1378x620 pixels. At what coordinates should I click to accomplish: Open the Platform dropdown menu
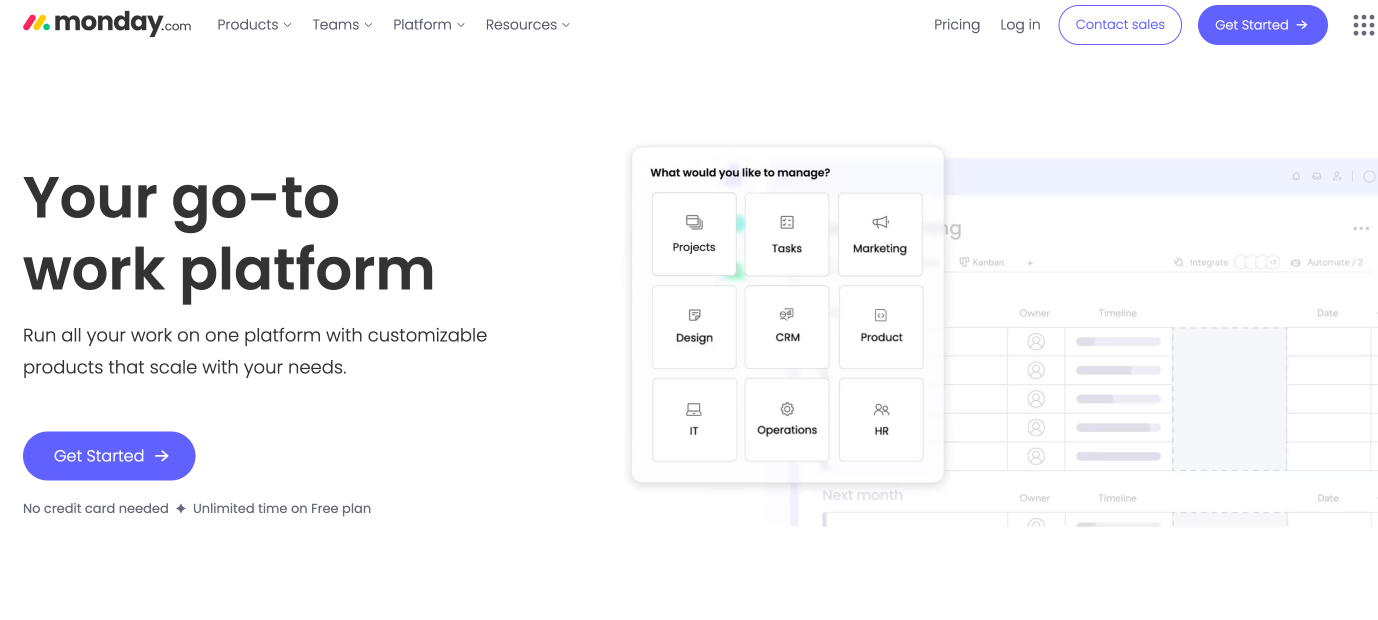[x=429, y=25]
